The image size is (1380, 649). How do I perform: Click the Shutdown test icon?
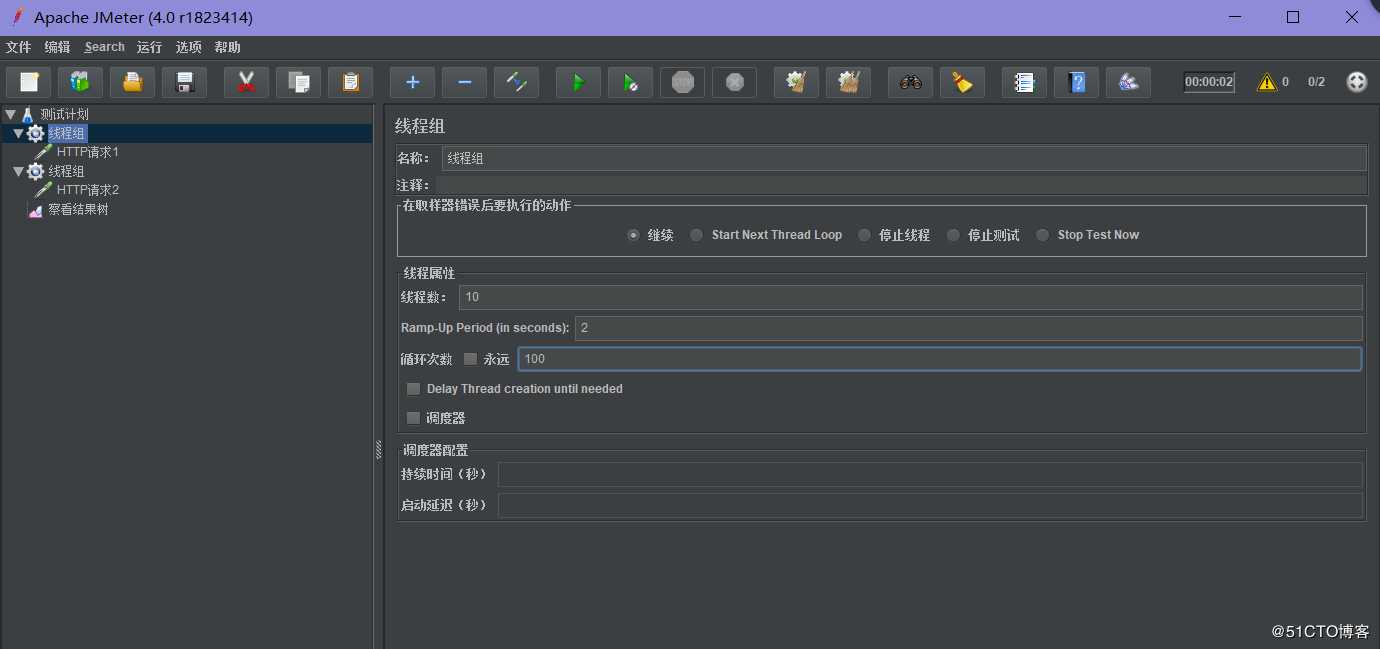point(734,82)
